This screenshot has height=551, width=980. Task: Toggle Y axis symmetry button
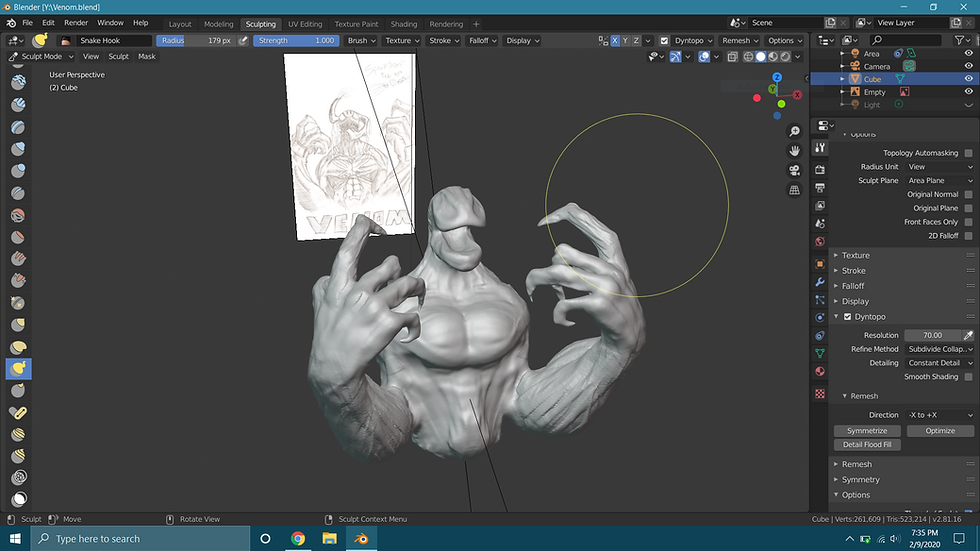click(626, 41)
